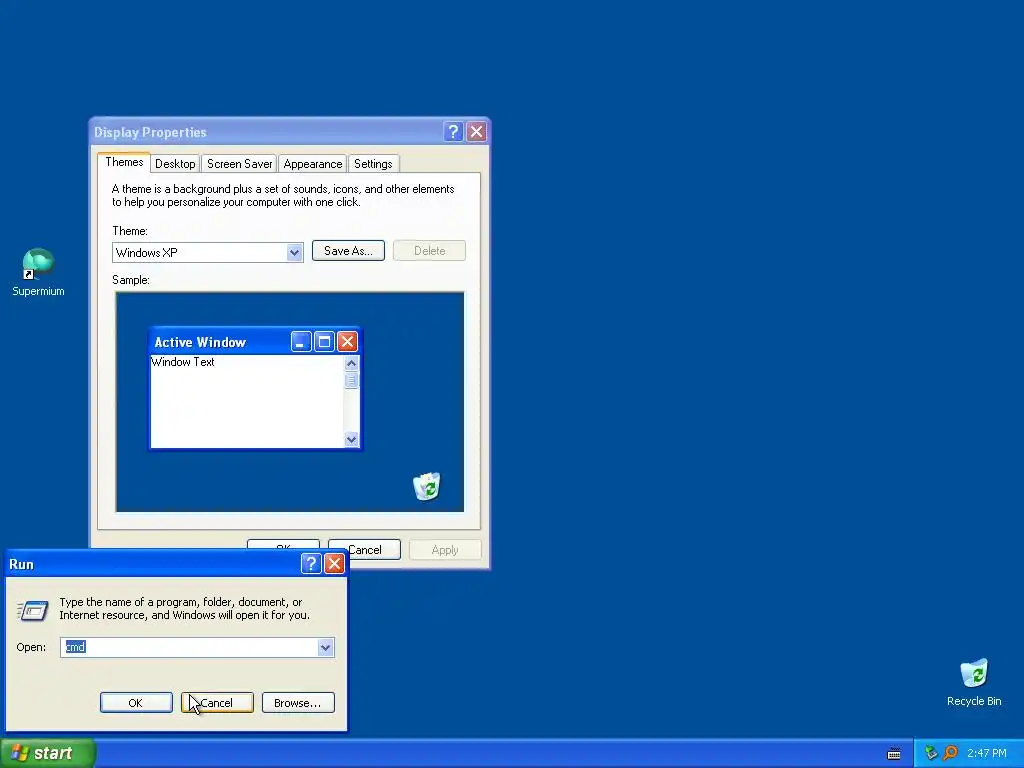
Task: Switch to the Settings tab
Action: pos(373,164)
